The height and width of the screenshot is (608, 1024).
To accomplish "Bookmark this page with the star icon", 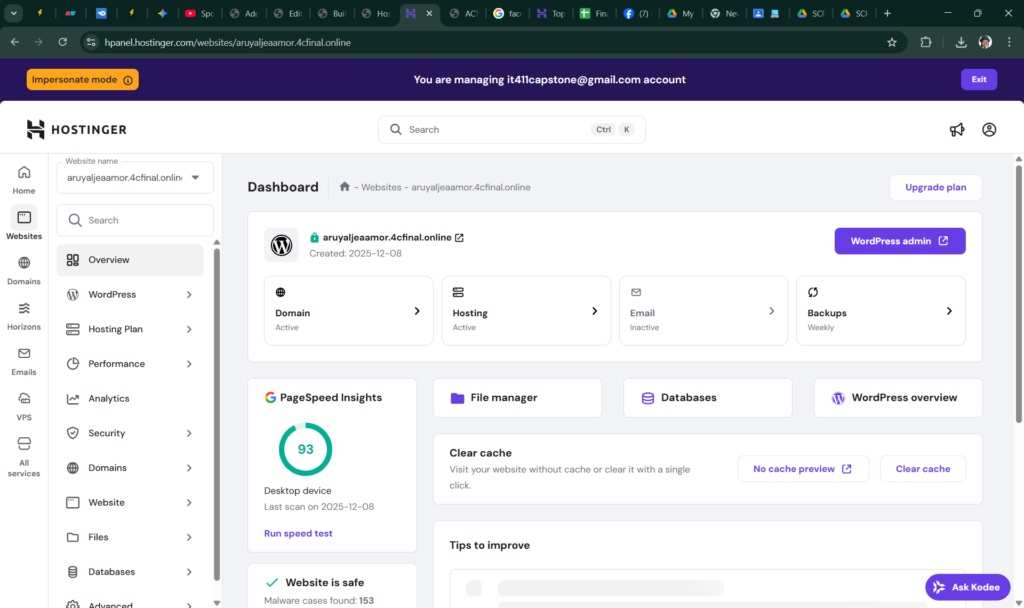I will [x=891, y=43].
